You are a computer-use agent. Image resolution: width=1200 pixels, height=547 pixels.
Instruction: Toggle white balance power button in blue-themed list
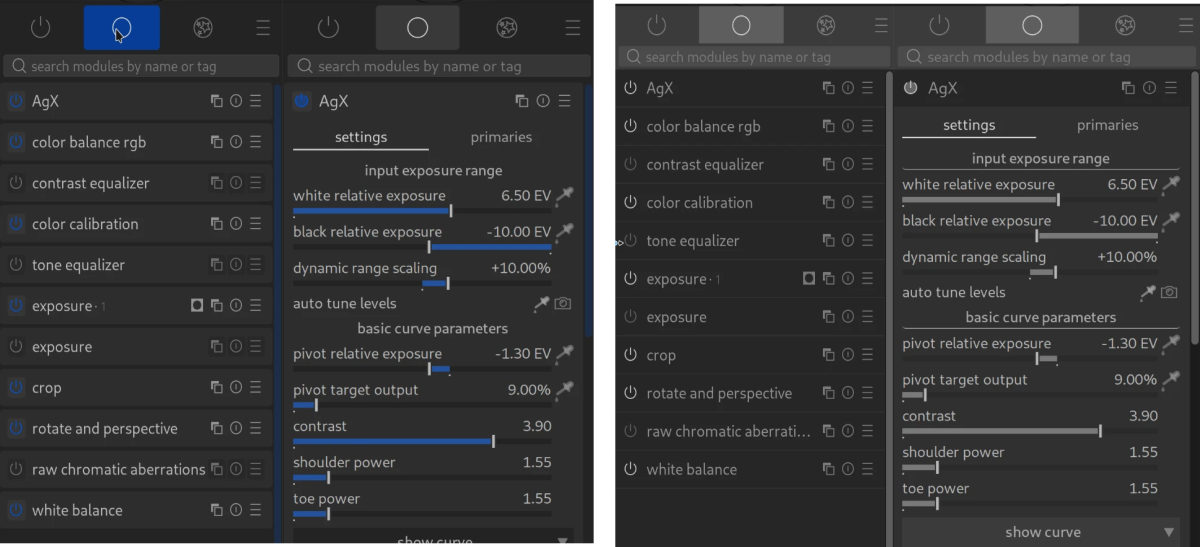[15, 511]
